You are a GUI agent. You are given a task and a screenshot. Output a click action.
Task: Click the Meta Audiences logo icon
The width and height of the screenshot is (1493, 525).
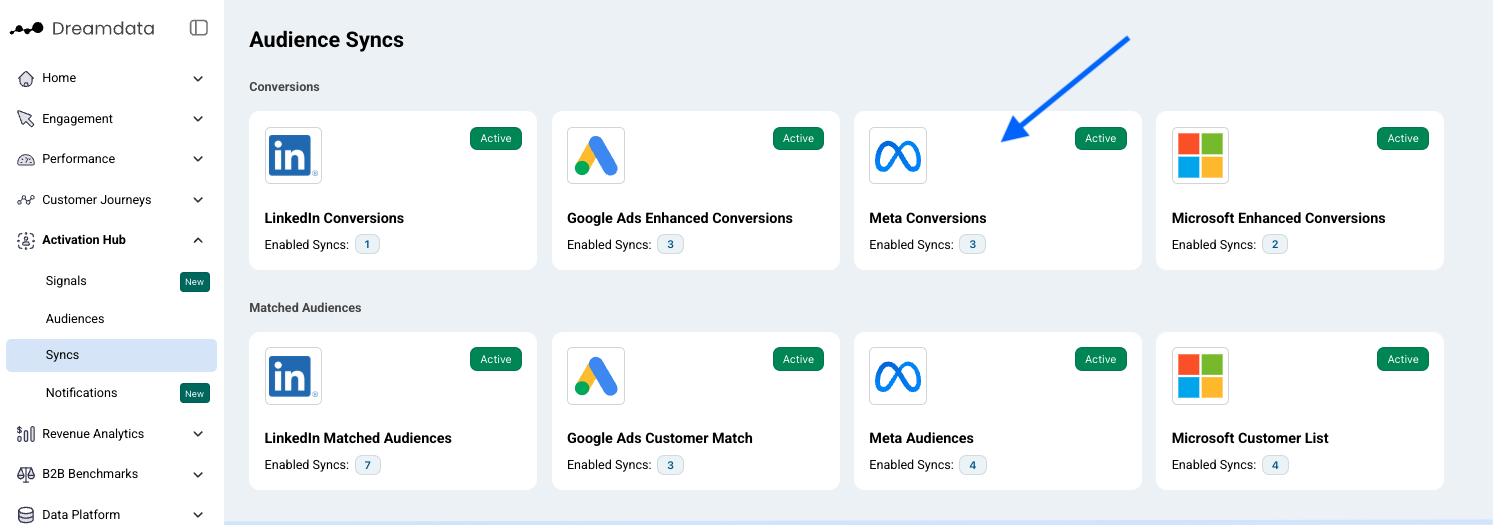(898, 376)
